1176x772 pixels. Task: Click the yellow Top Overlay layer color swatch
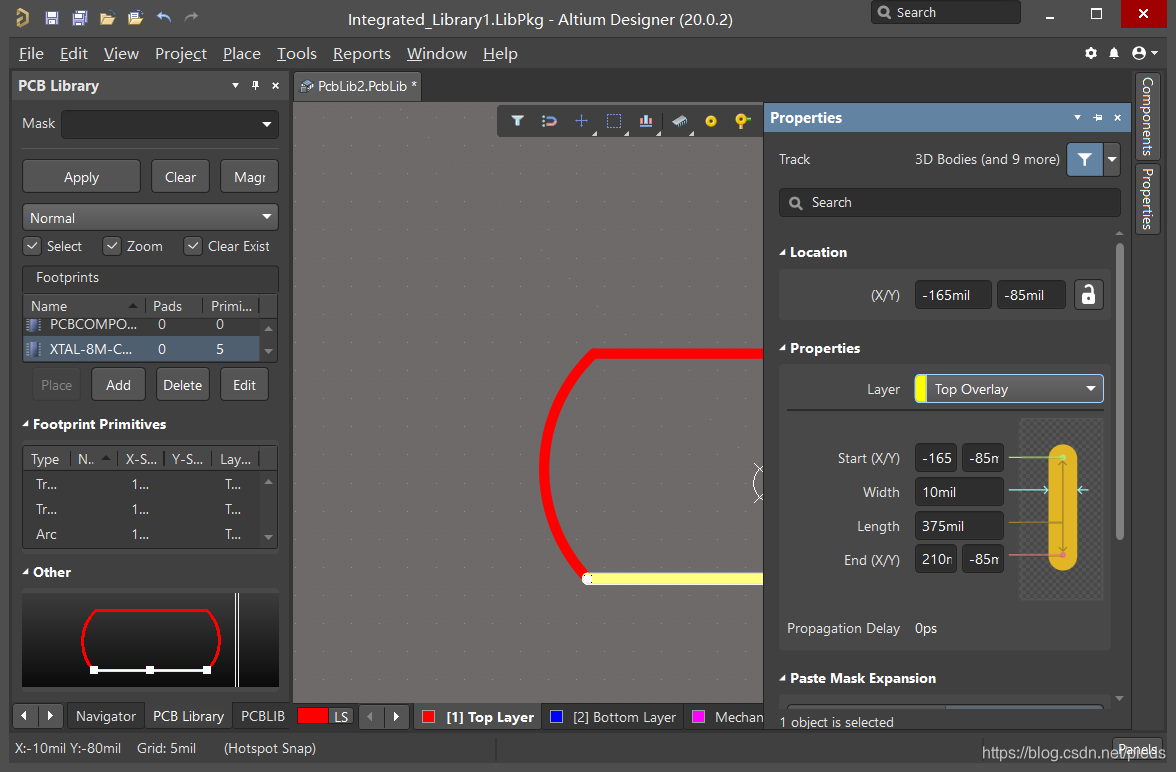(921, 389)
